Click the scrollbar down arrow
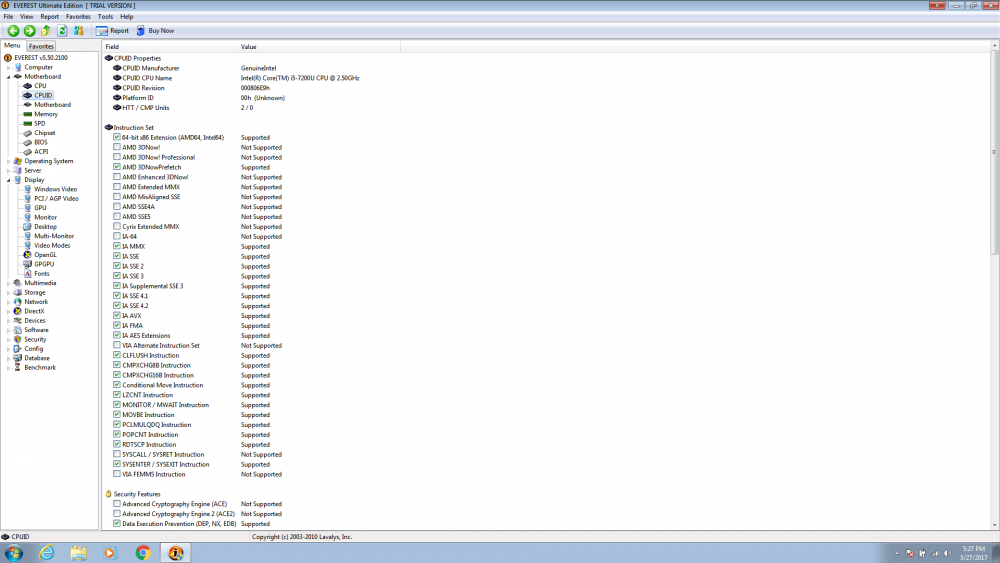1000x563 pixels. click(x=994, y=525)
